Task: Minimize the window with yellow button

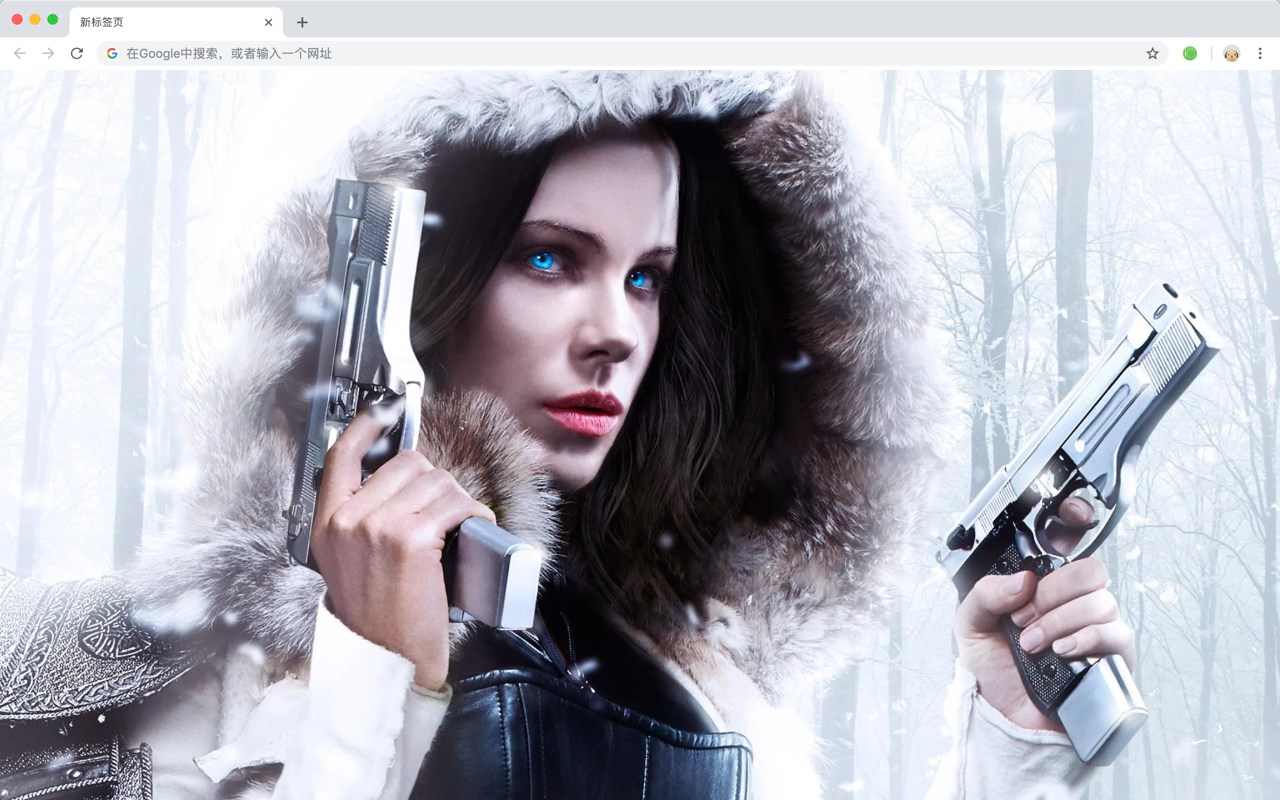Action: (x=35, y=20)
